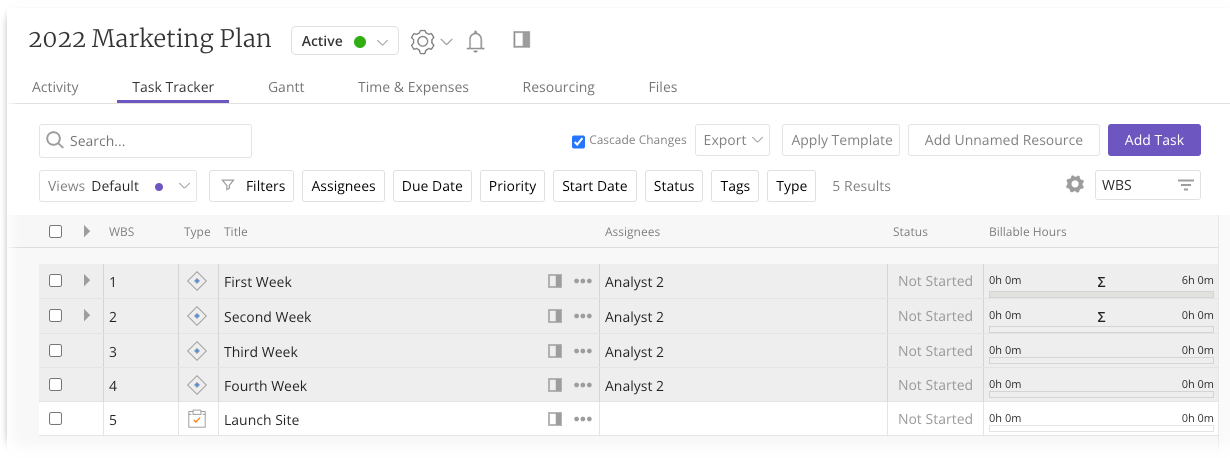Viewport: 1230px width, 458px height.
Task: Click Not Started status for Launch Site
Action: coord(935,419)
